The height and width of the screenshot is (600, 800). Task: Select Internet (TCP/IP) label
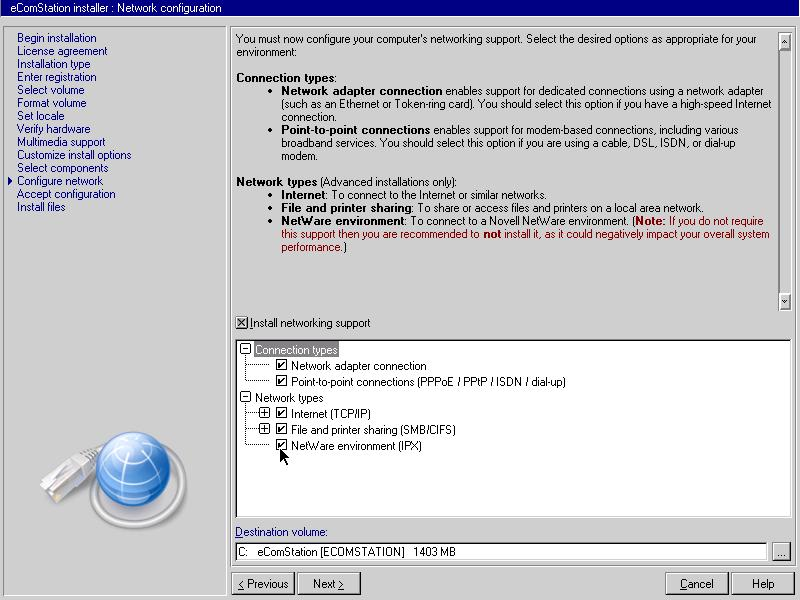point(331,414)
